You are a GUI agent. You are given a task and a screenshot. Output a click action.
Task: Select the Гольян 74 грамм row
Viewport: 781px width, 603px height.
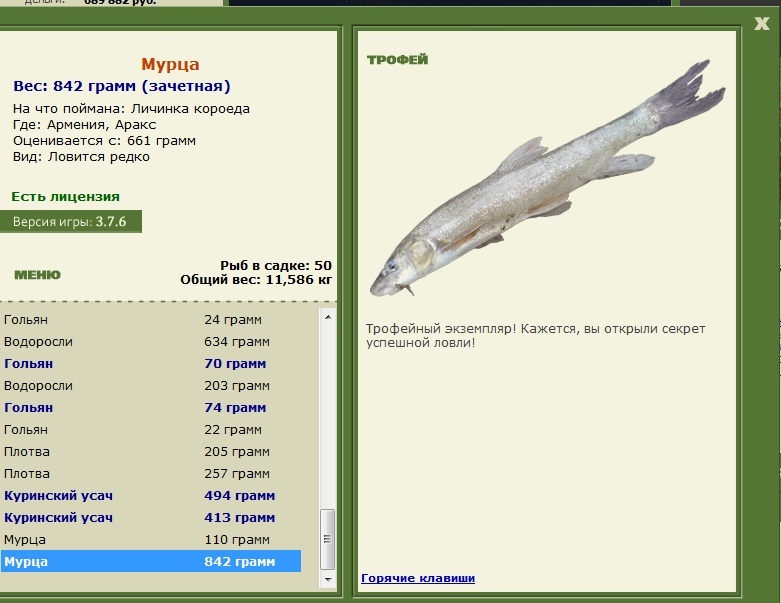click(151, 407)
